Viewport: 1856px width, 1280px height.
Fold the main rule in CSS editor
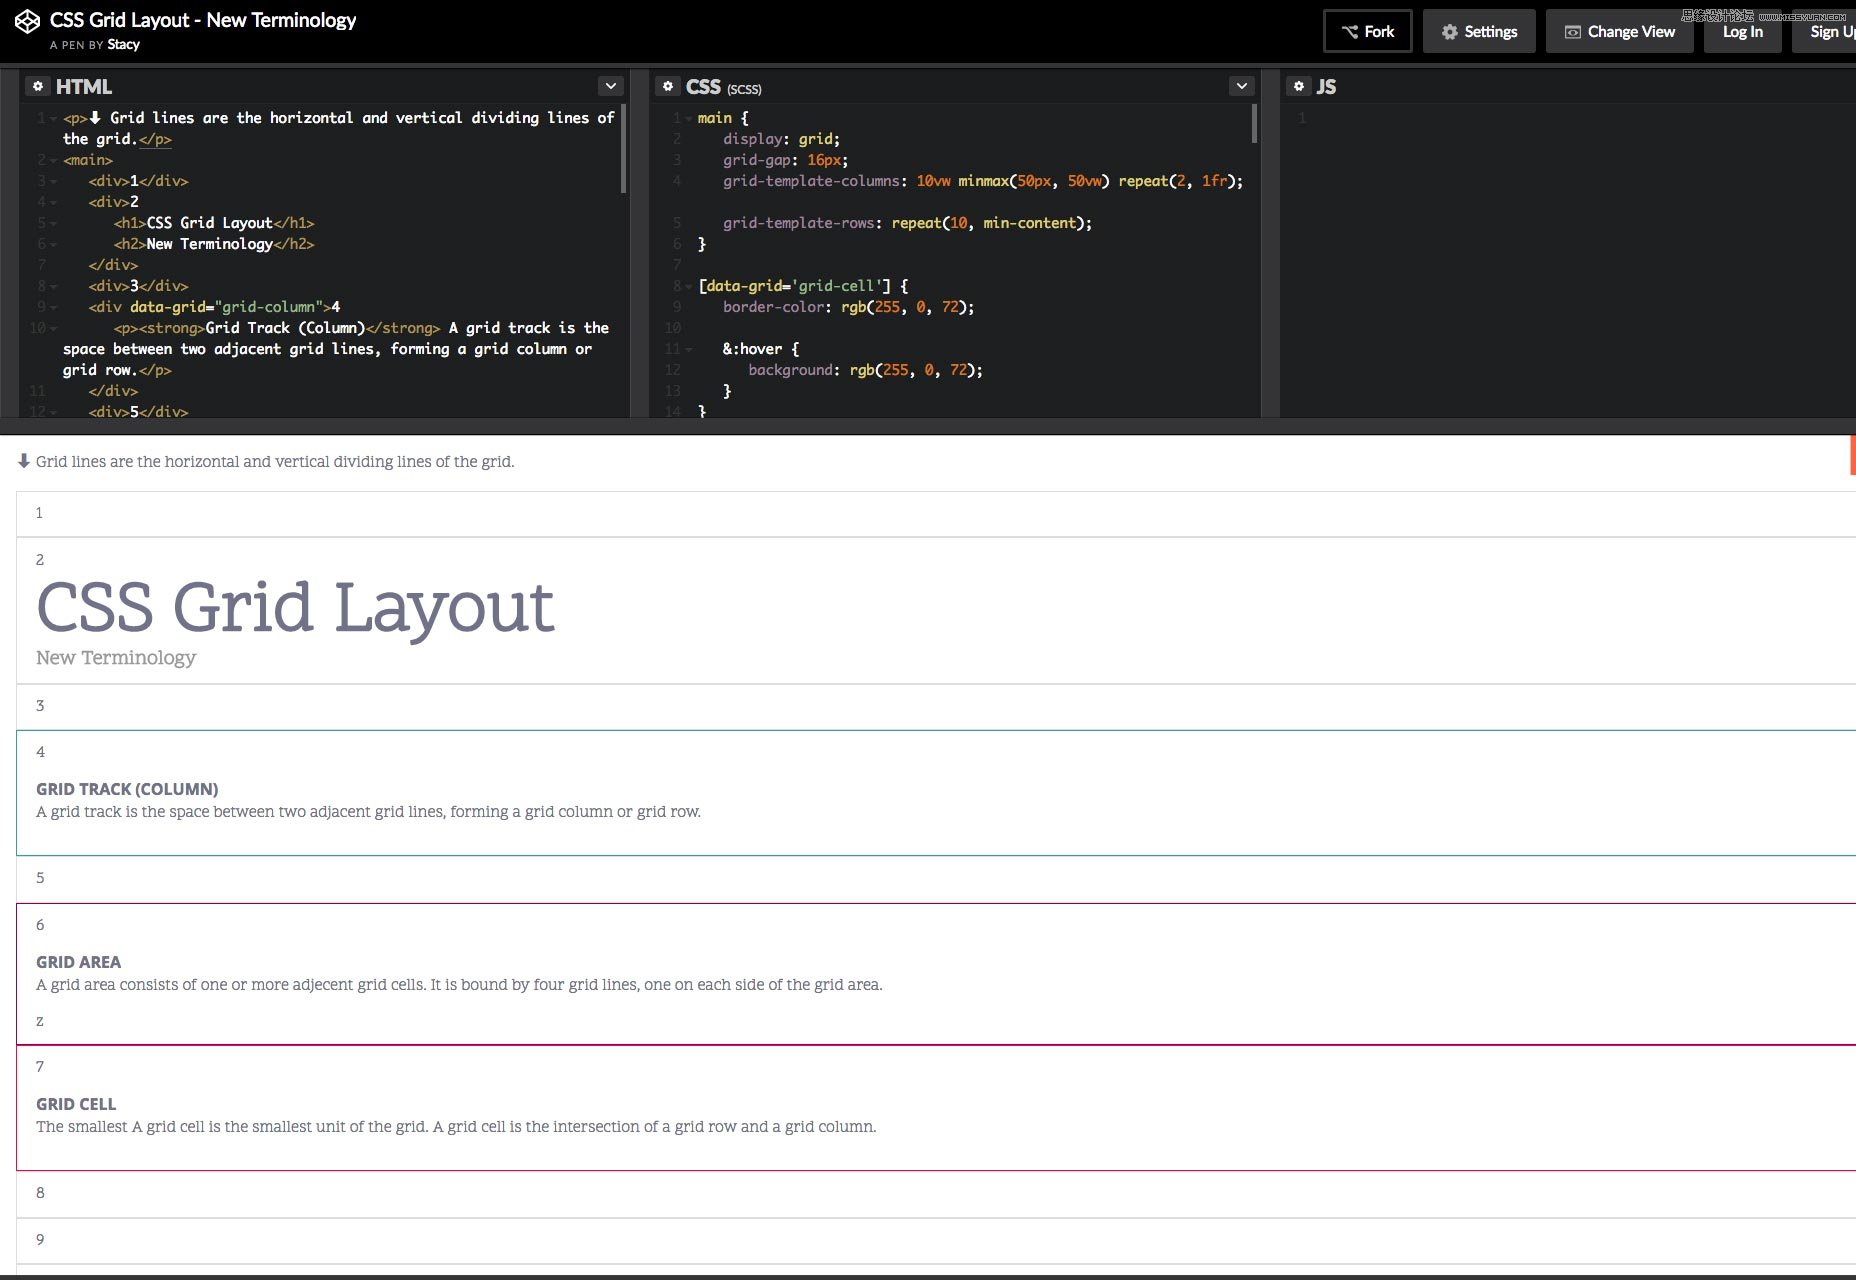[688, 119]
